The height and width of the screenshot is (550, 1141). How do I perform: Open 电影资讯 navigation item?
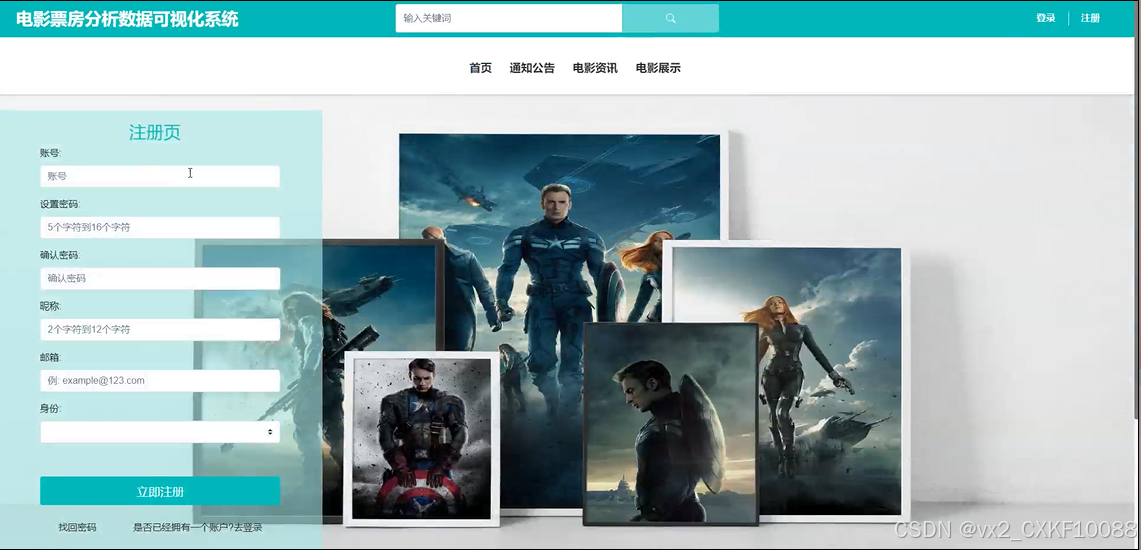point(595,68)
